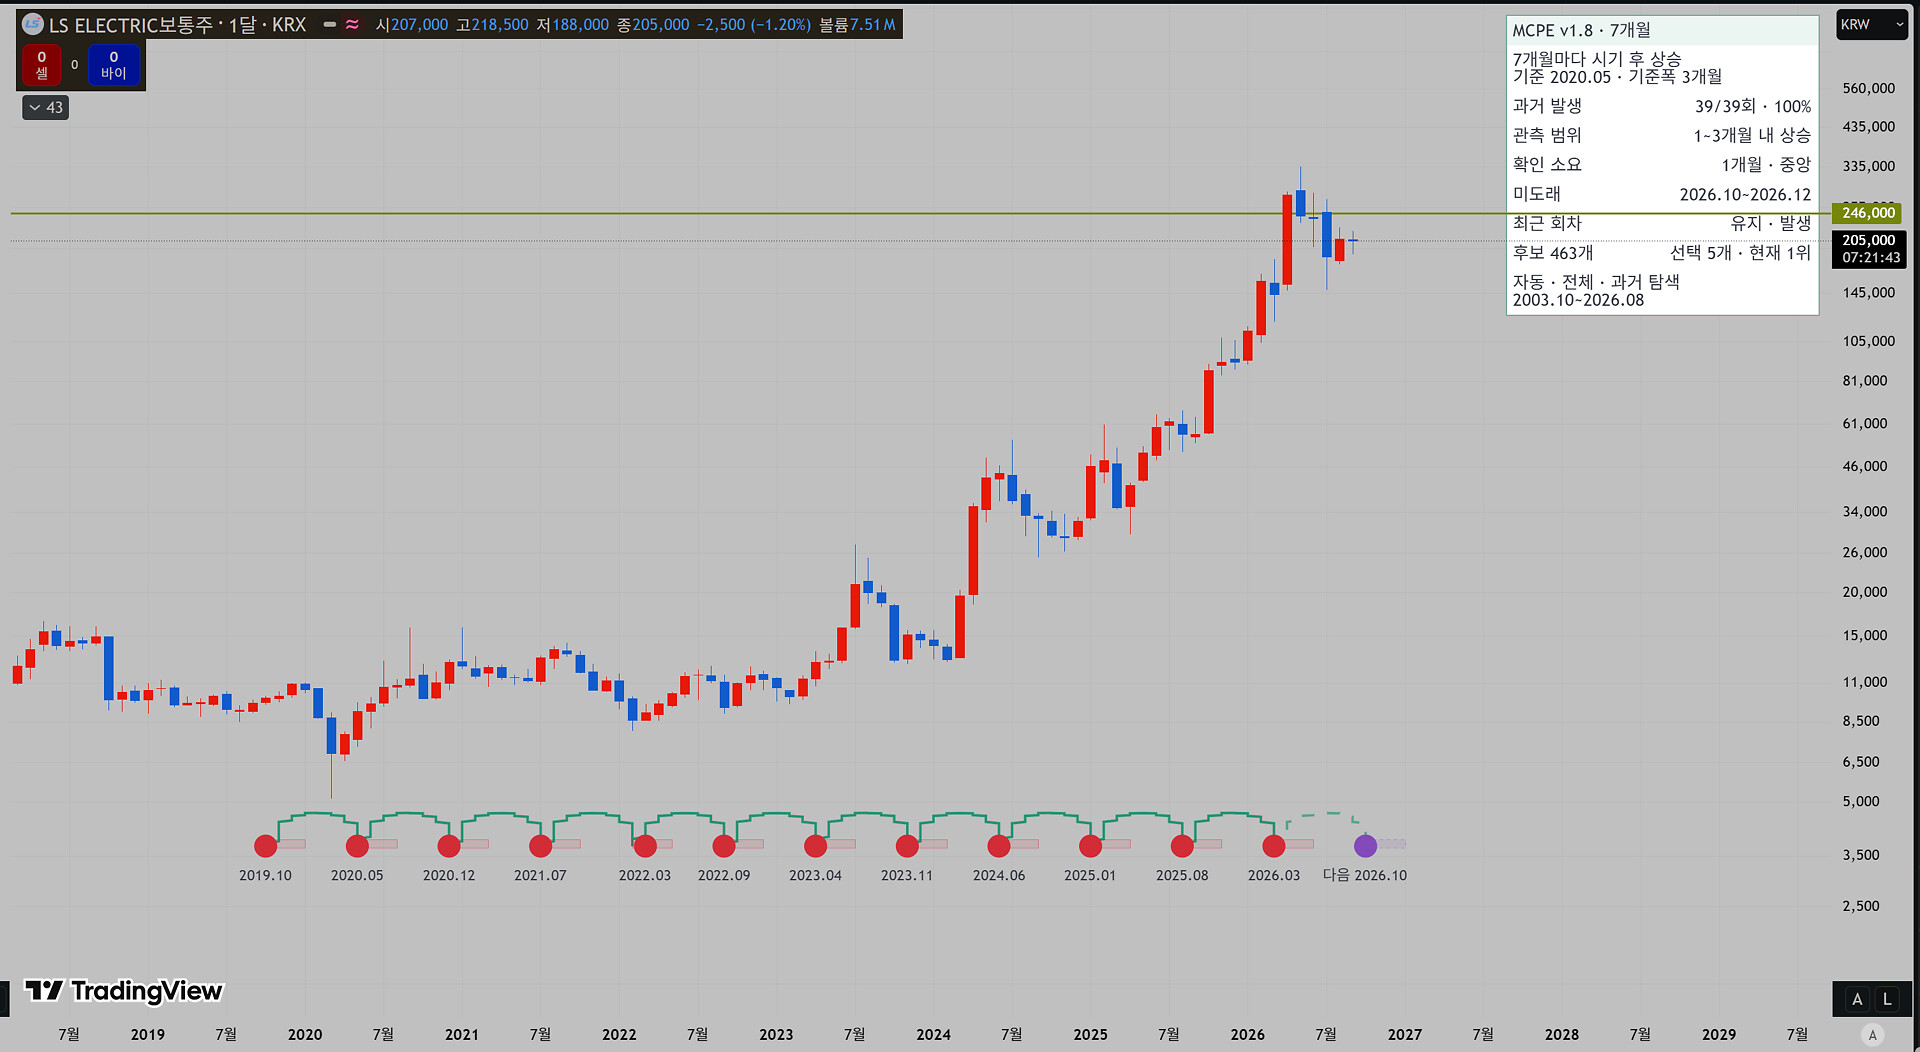Click the red cycle dot labeled 2026.03
The width and height of the screenshot is (1920, 1052).
tap(1274, 846)
